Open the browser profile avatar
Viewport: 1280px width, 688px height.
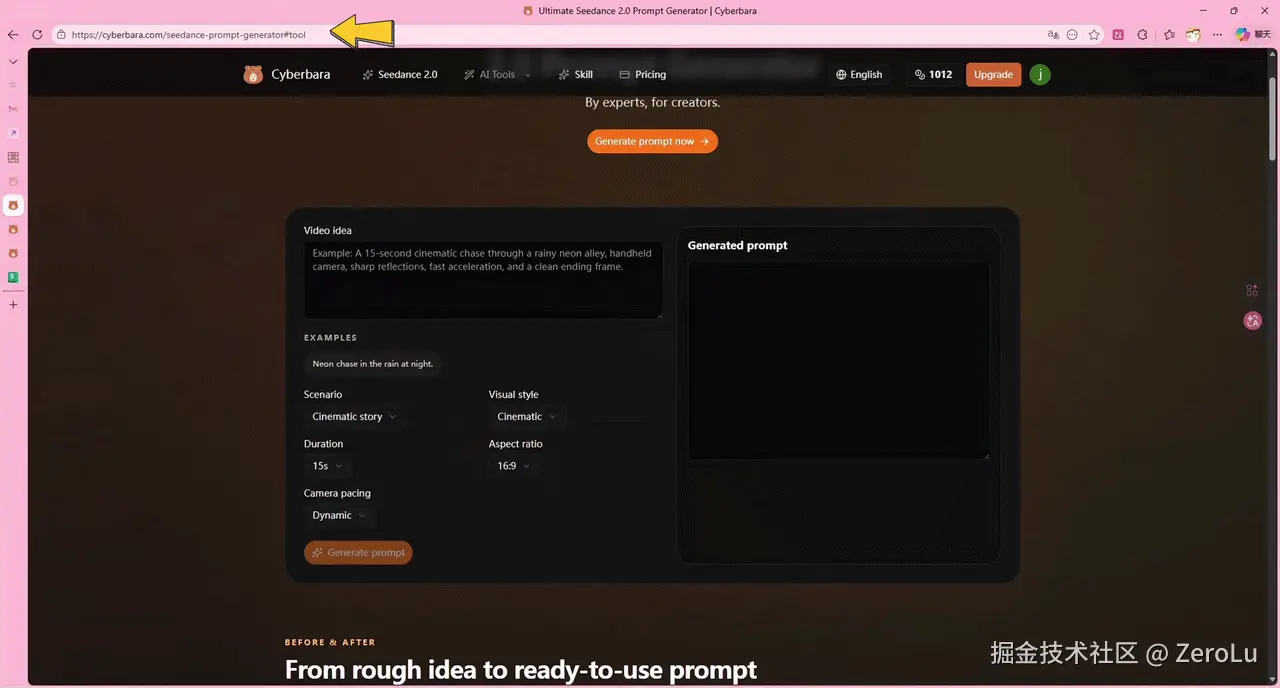pyautogui.click(x=1193, y=34)
